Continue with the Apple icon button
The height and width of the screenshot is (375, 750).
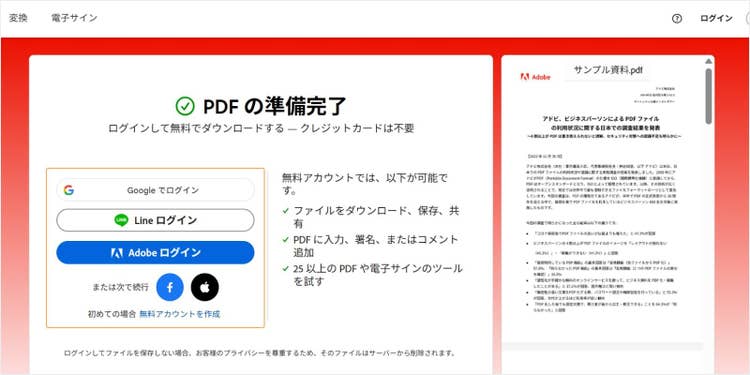[205, 287]
